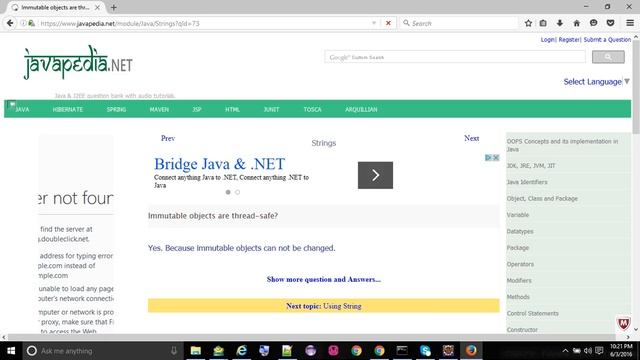Launch Internet Explorer from the taskbar
Screen dimensions: 640x360
(x=241, y=351)
